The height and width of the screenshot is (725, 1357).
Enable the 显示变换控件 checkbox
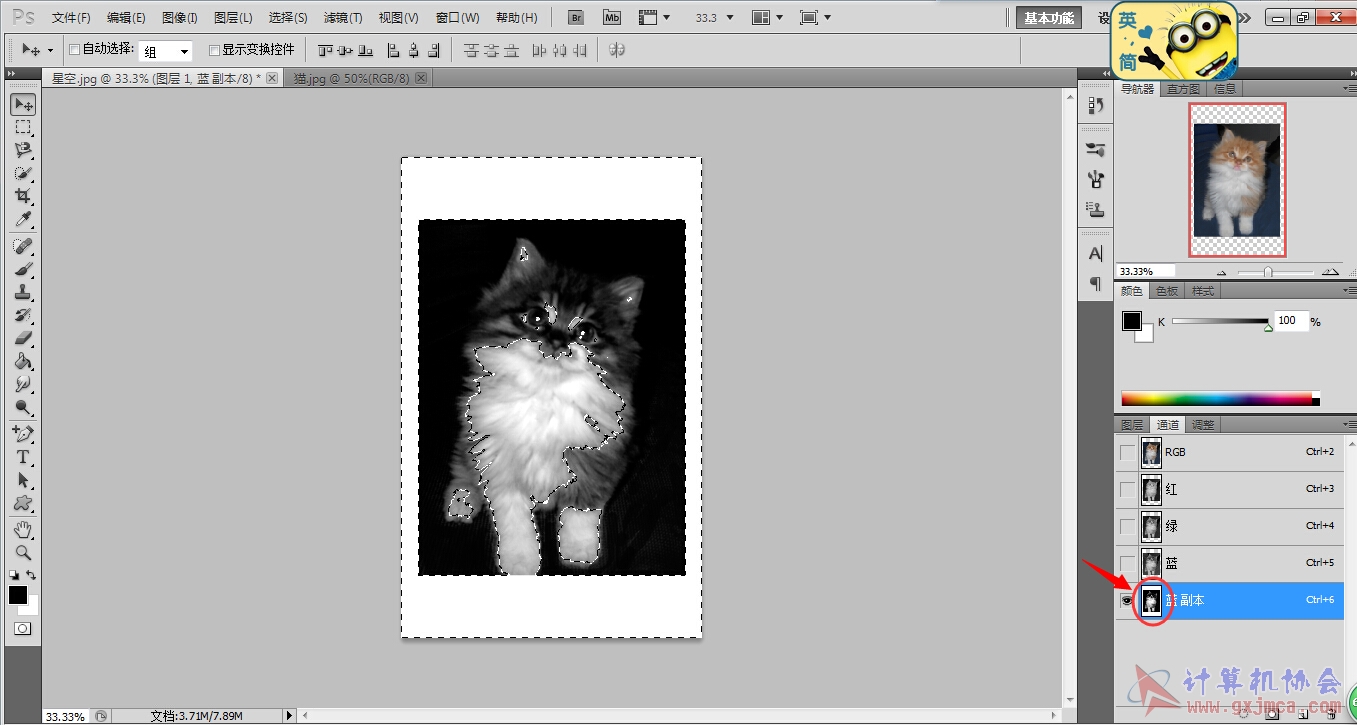click(214, 50)
